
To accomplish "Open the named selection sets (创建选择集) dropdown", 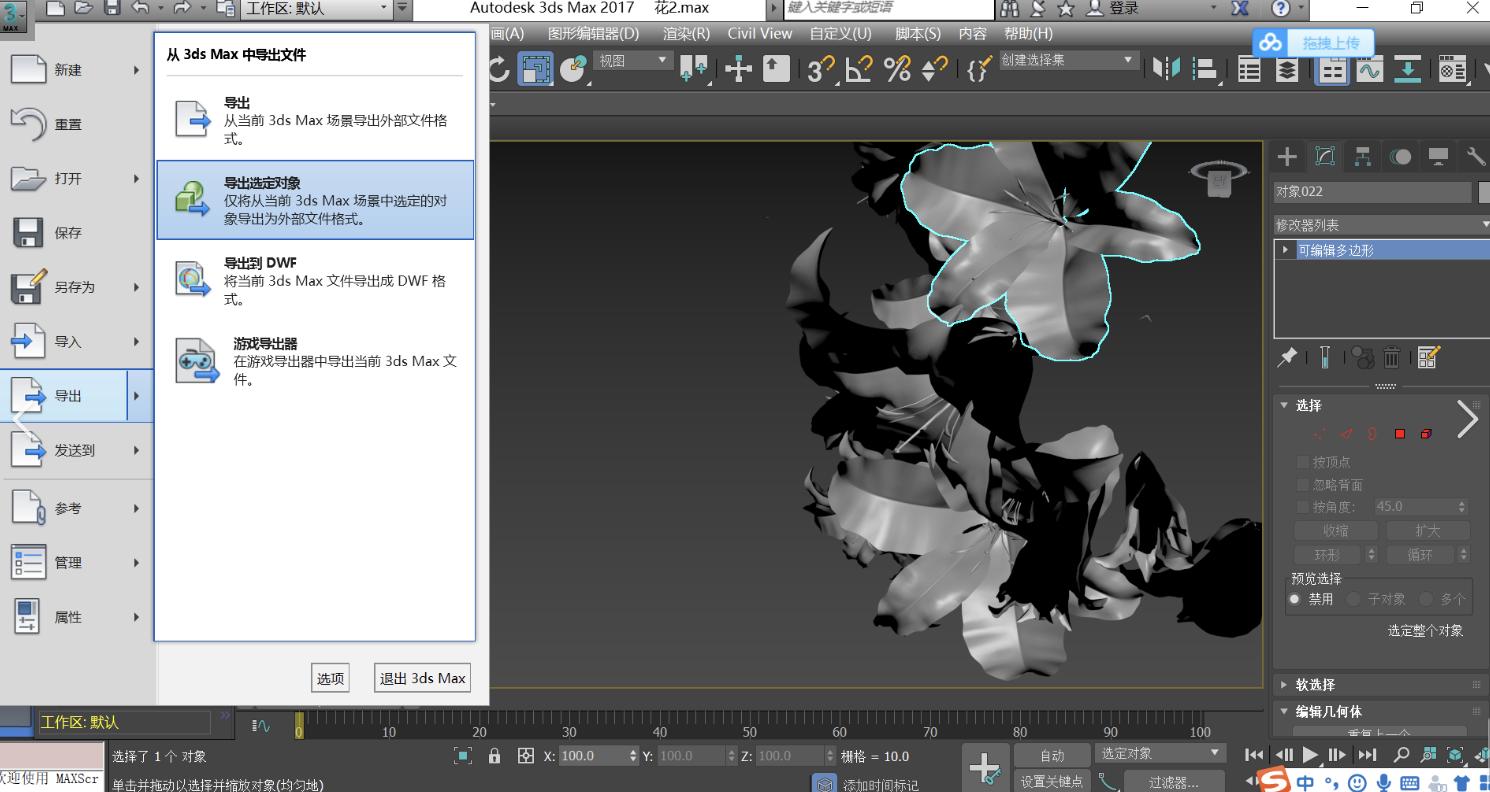I will [x=1070, y=60].
